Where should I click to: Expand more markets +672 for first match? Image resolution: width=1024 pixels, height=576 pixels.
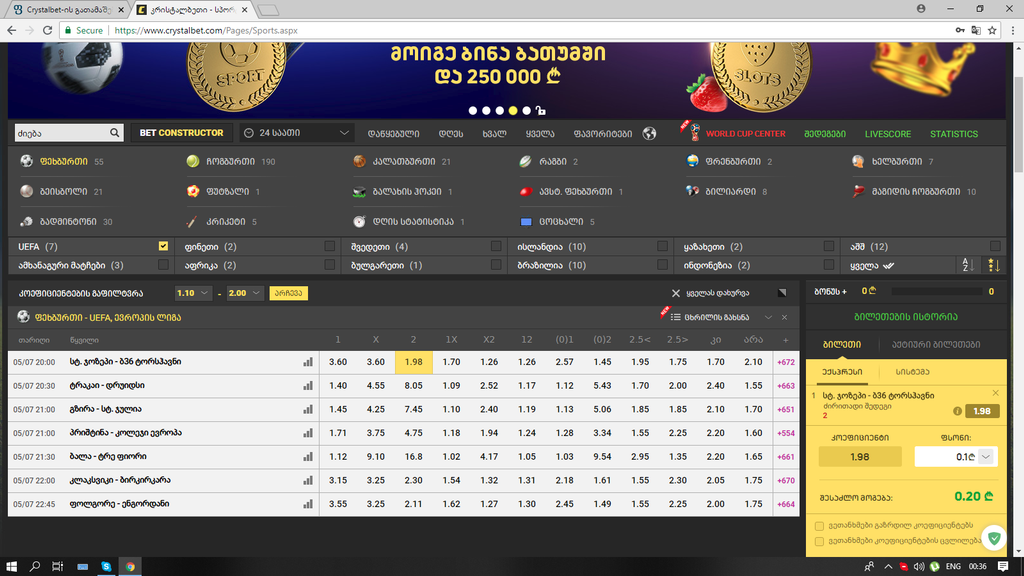coord(786,362)
